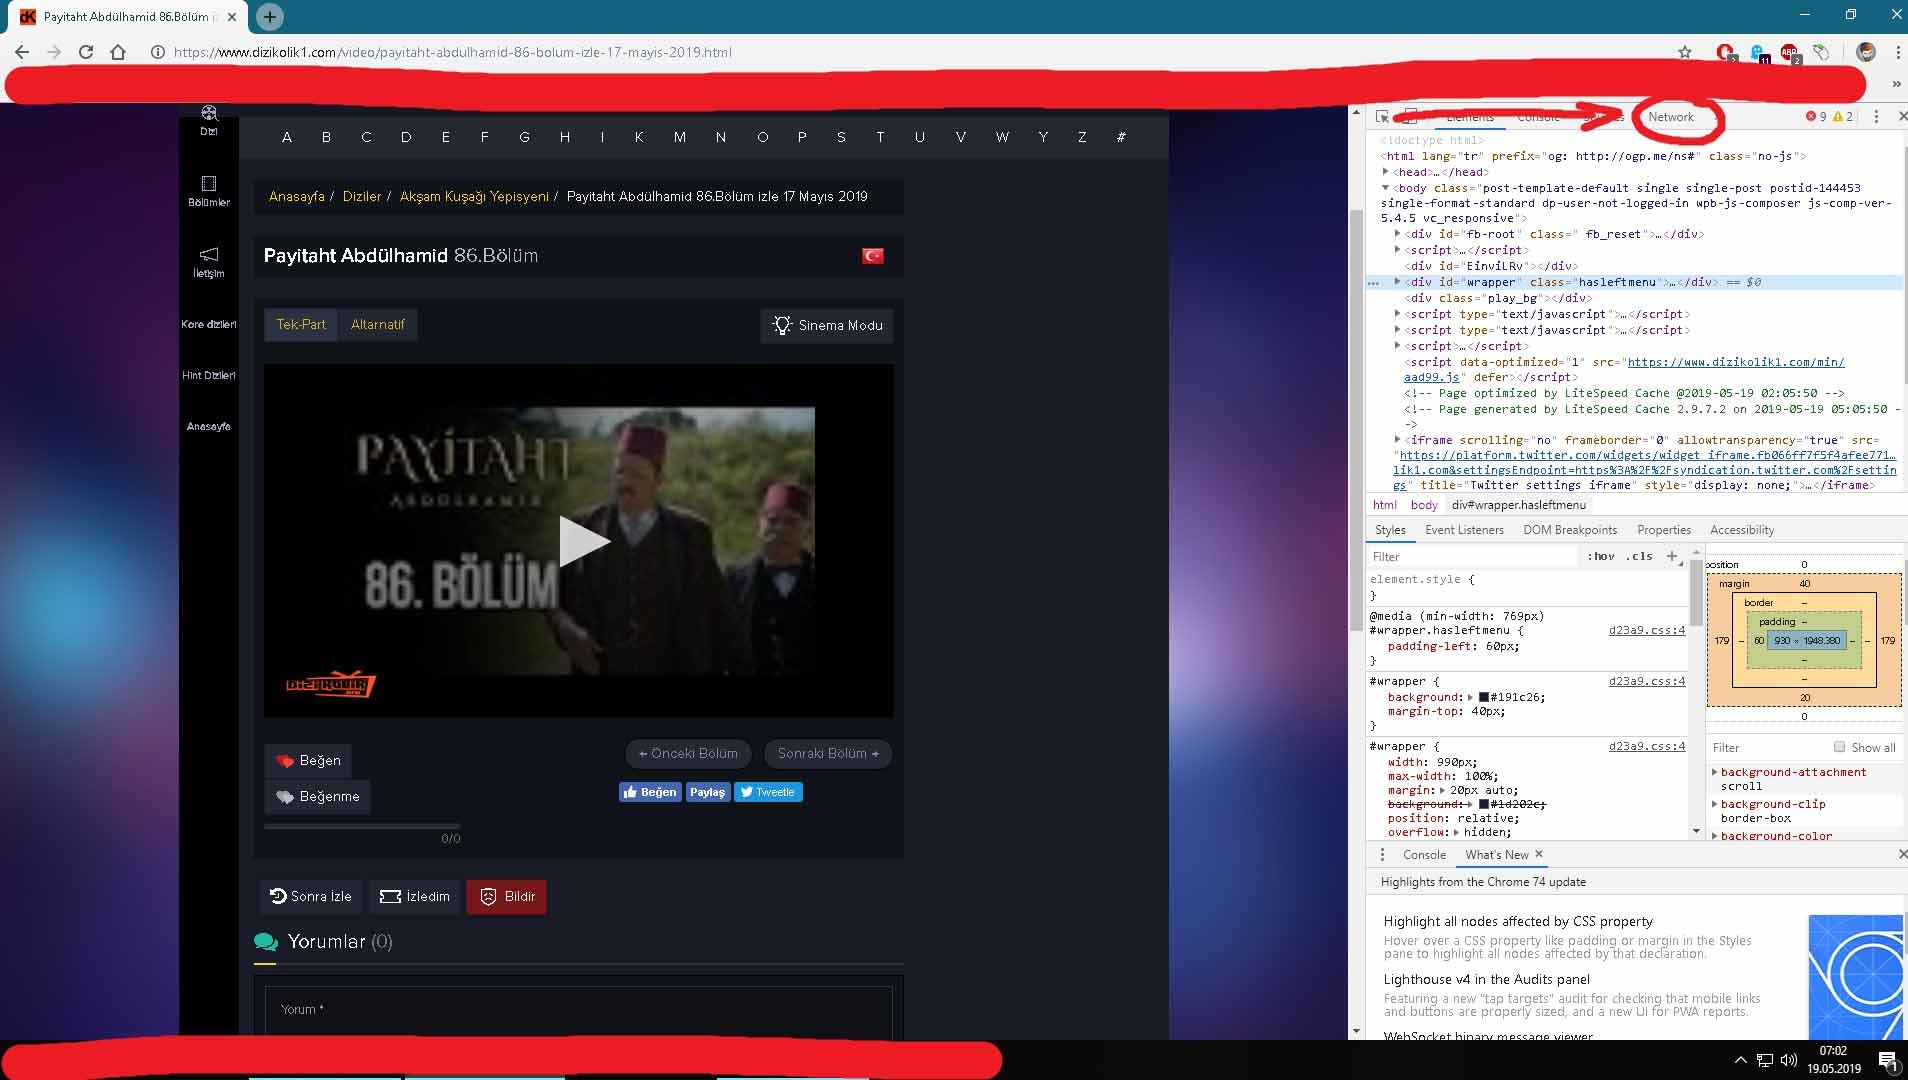Toggle the :hov element state panel
This screenshot has width=1908, height=1080.
click(1600, 557)
